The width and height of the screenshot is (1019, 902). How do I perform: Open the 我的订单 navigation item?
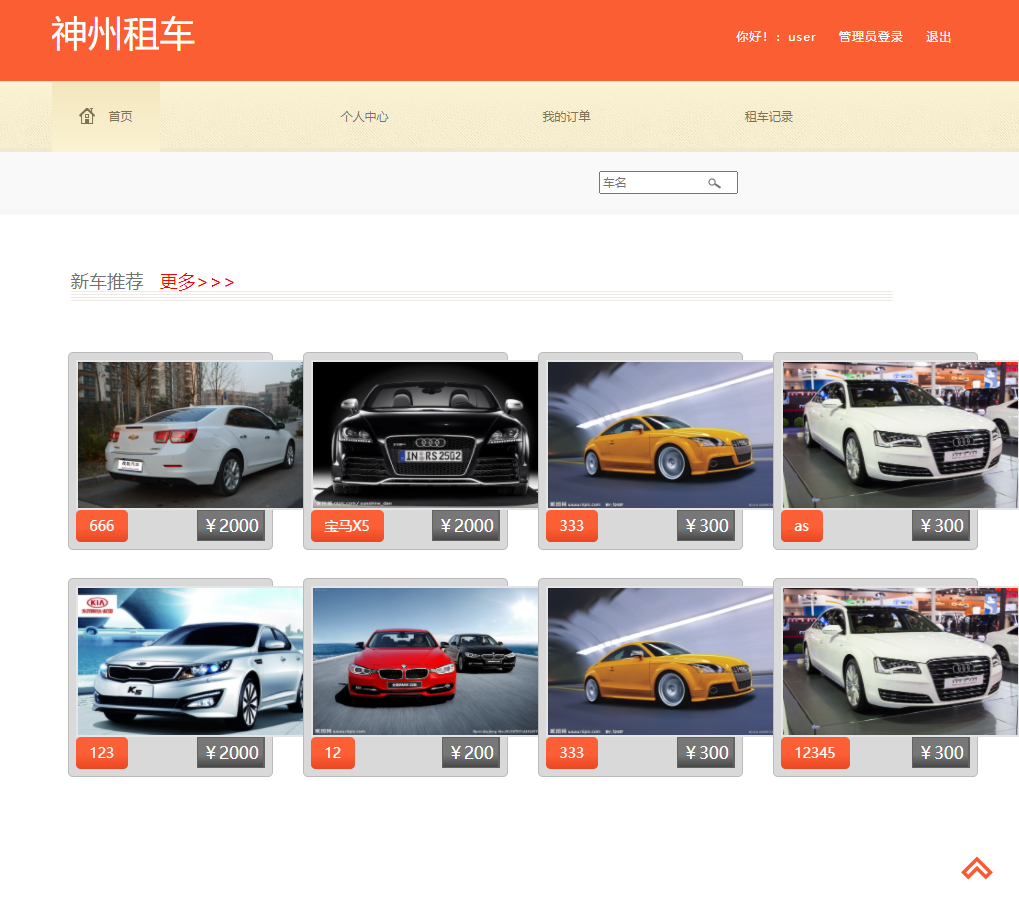(566, 116)
